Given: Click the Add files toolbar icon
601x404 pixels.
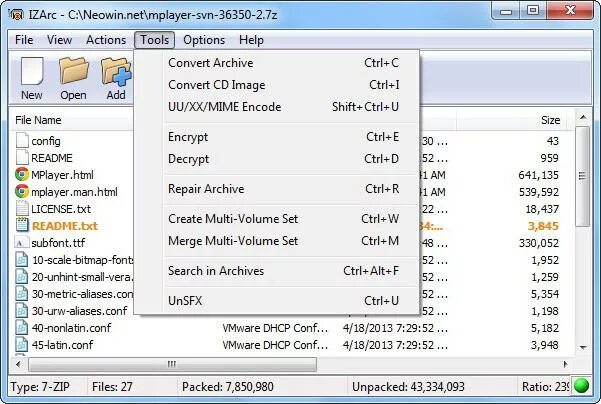Looking at the screenshot, I should click(116, 71).
